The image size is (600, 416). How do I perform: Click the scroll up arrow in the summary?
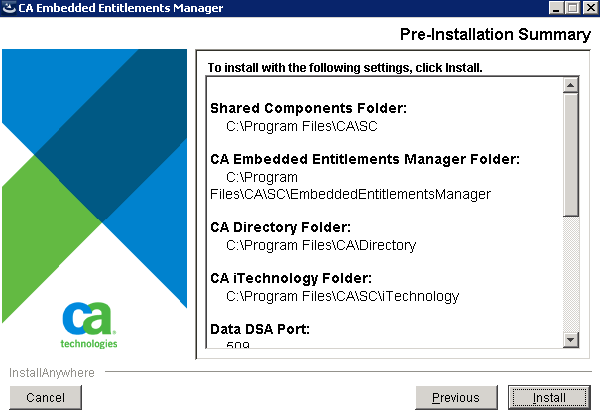pos(571,86)
